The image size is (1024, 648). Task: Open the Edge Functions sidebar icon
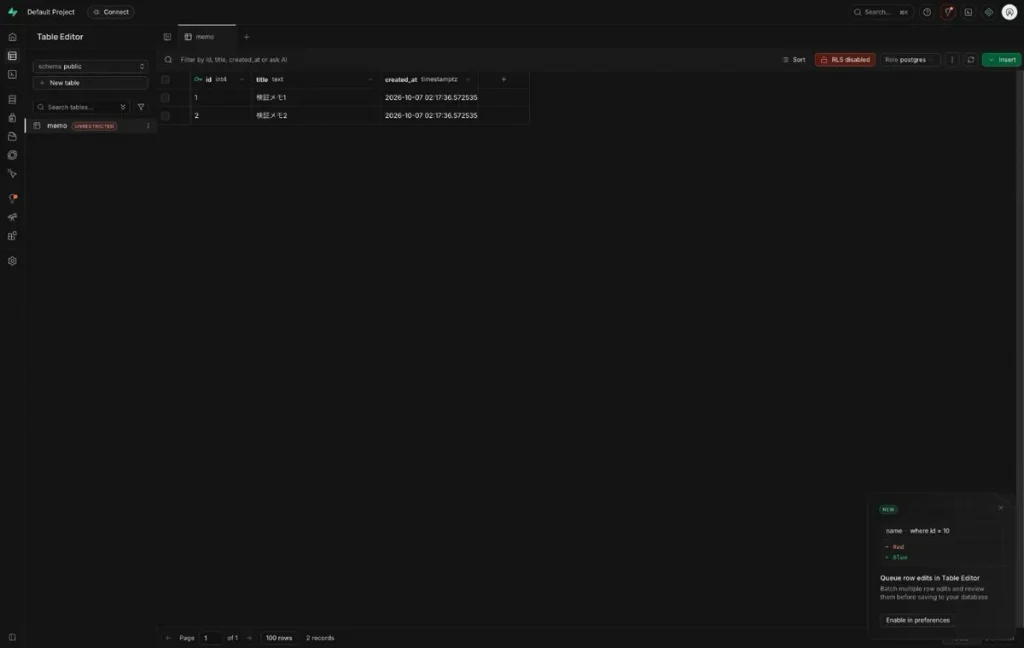(x=12, y=155)
